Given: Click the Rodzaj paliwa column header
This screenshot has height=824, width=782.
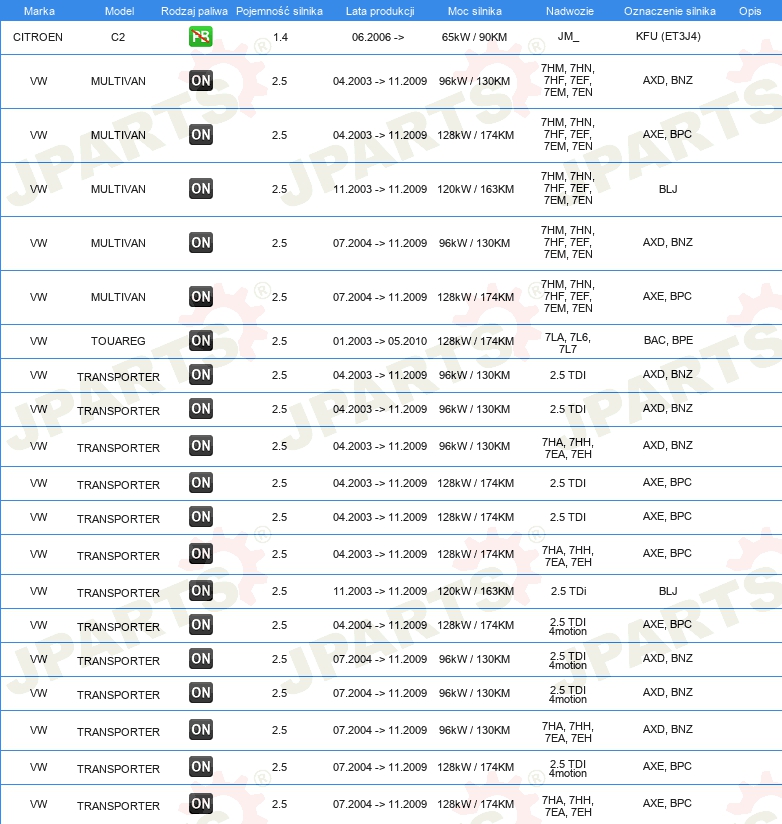Looking at the screenshot, I should point(194,11).
